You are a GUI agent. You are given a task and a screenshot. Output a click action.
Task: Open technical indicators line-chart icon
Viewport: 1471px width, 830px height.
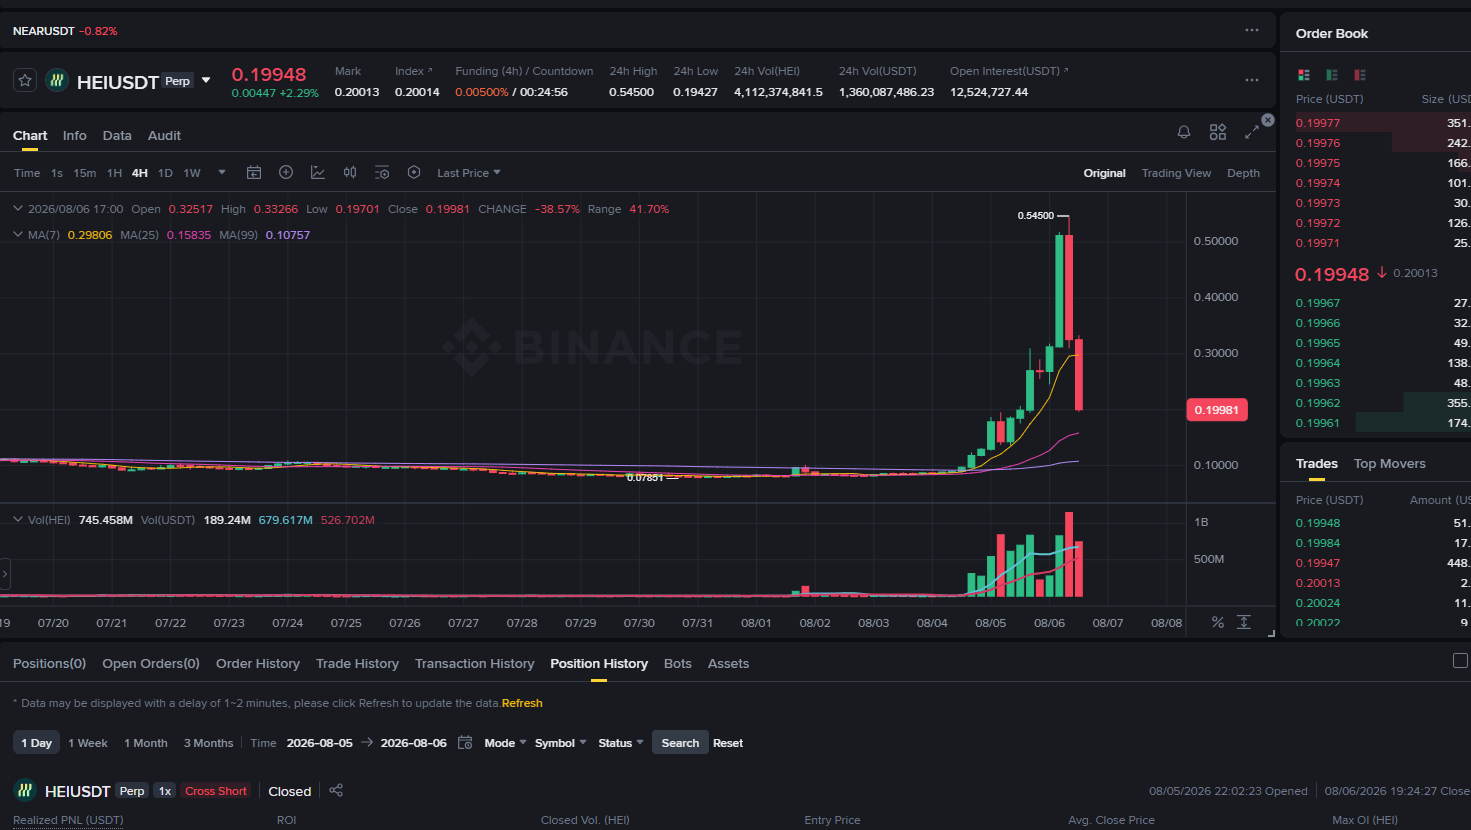(x=318, y=173)
